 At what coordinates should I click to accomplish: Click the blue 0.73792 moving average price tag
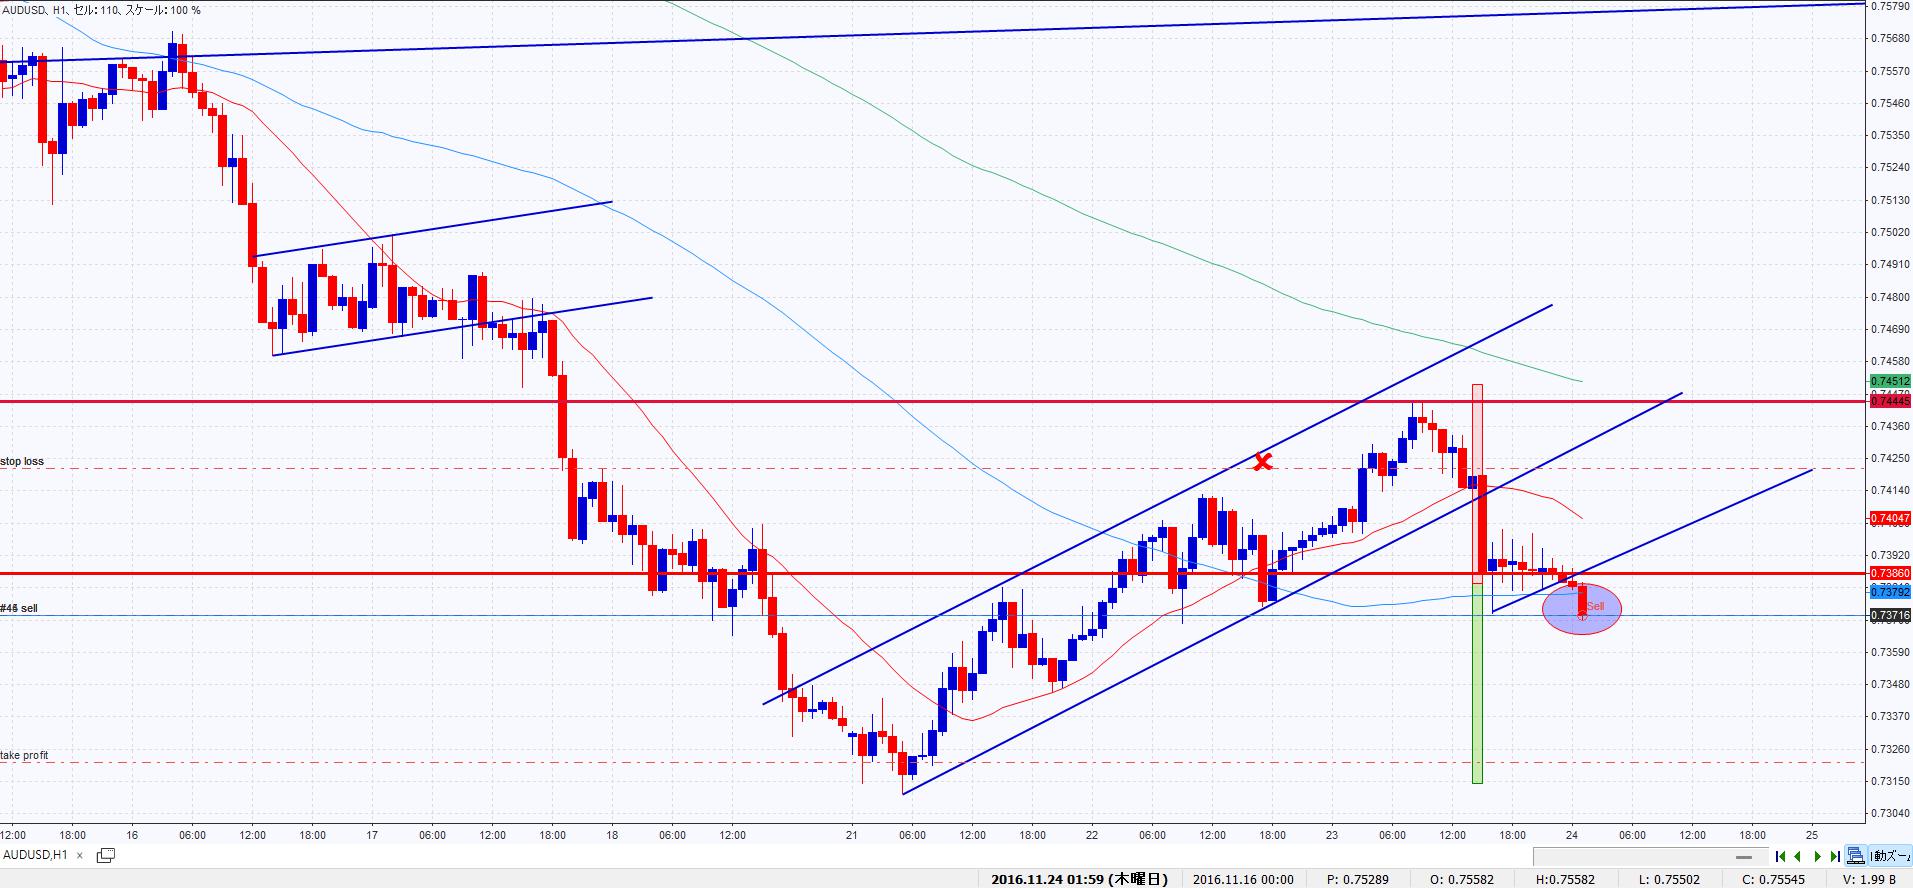point(1889,592)
